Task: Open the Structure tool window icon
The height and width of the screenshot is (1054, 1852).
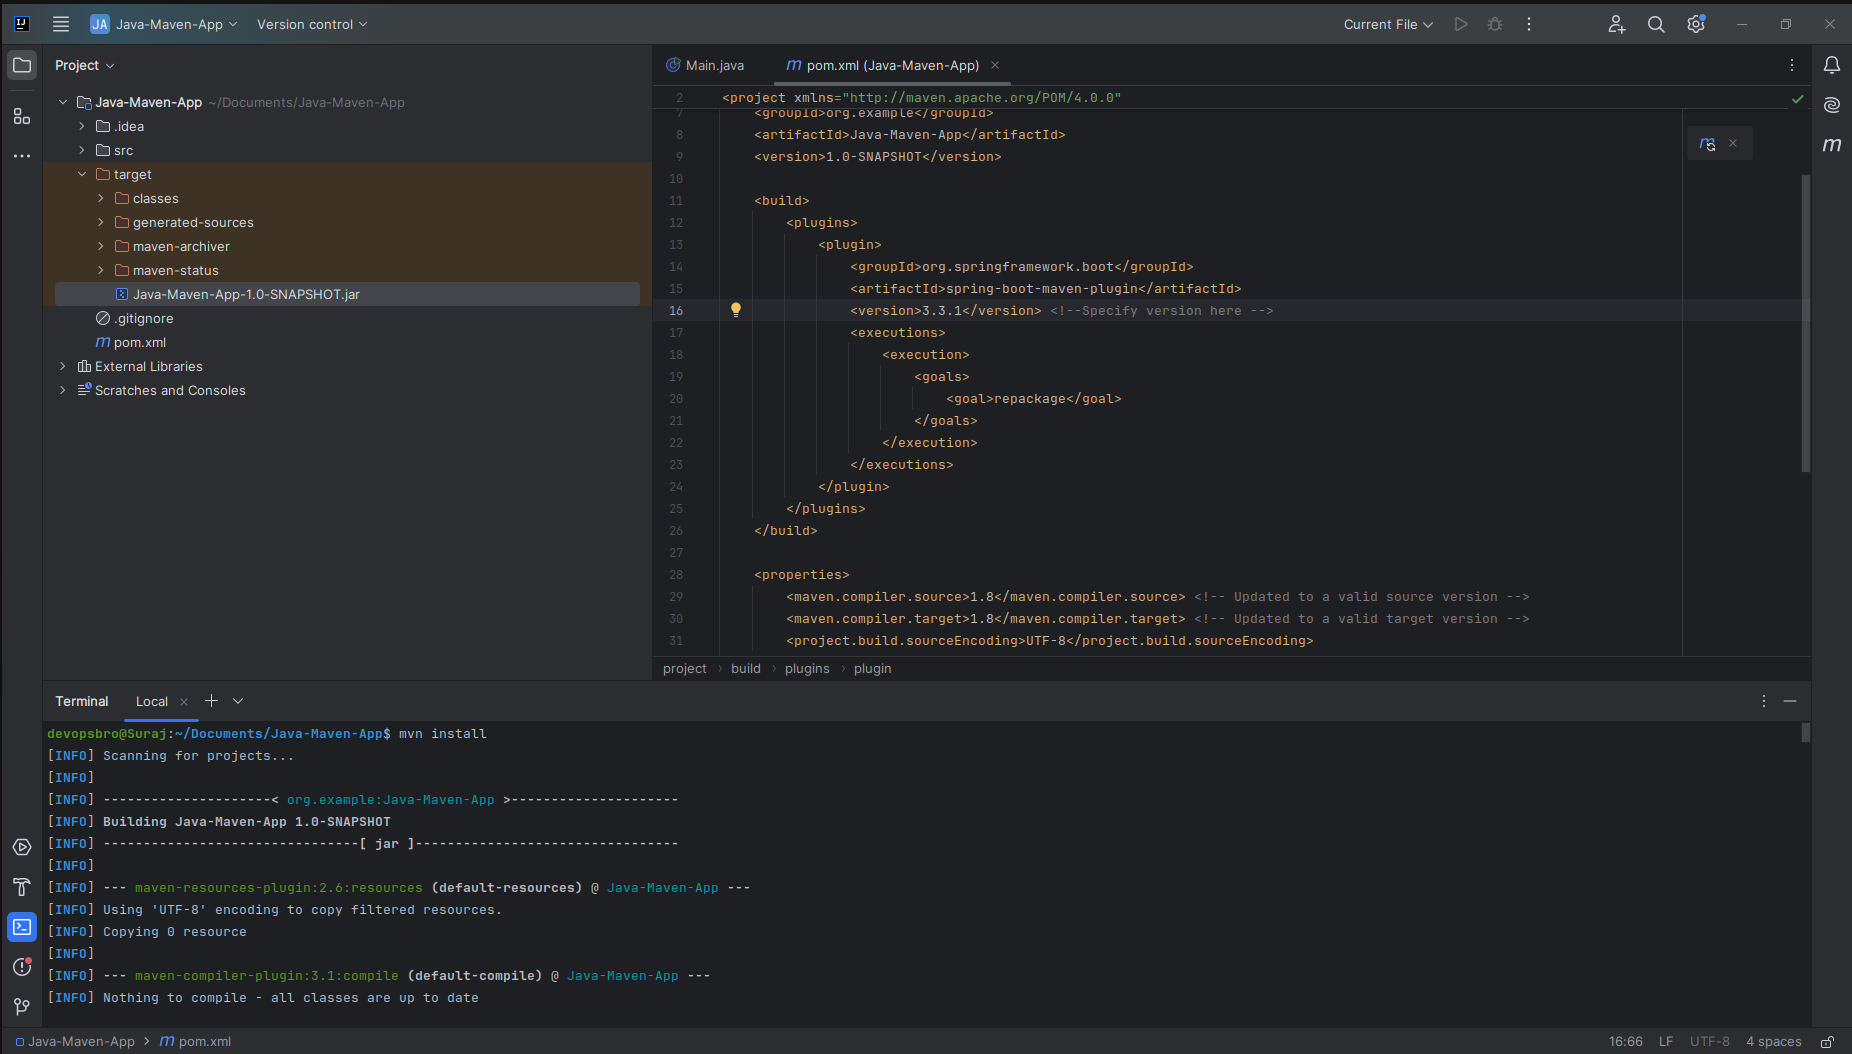Action: (22, 116)
